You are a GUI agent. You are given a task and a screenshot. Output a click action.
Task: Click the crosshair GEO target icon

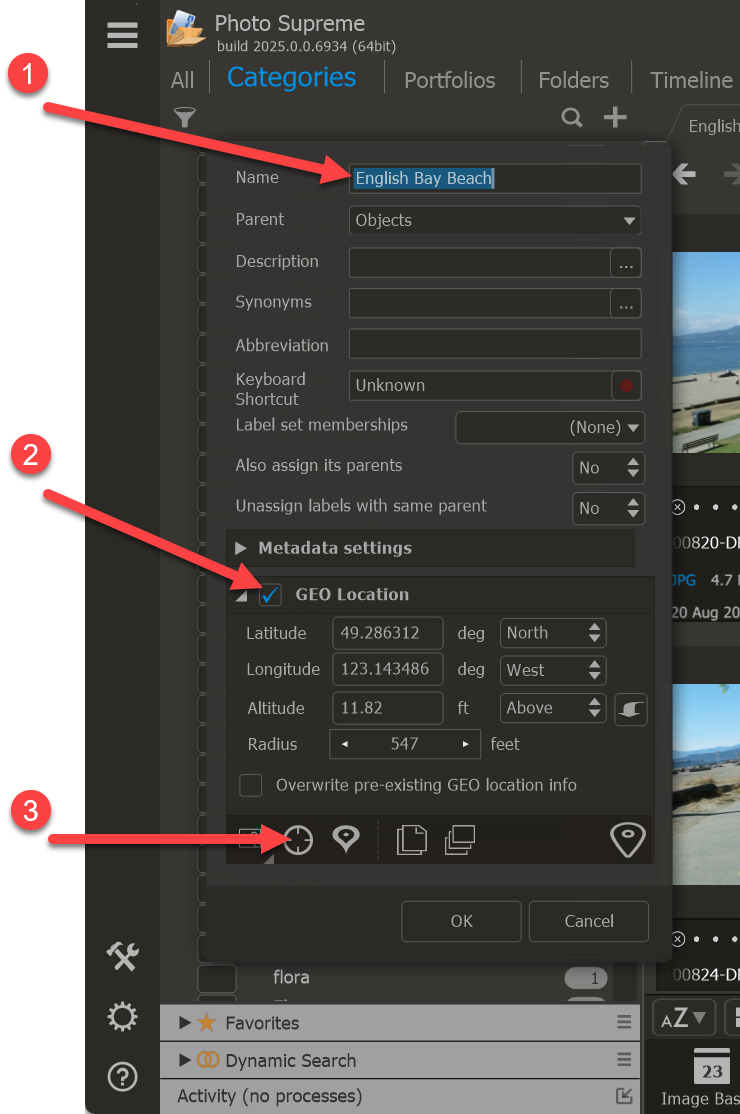point(298,840)
